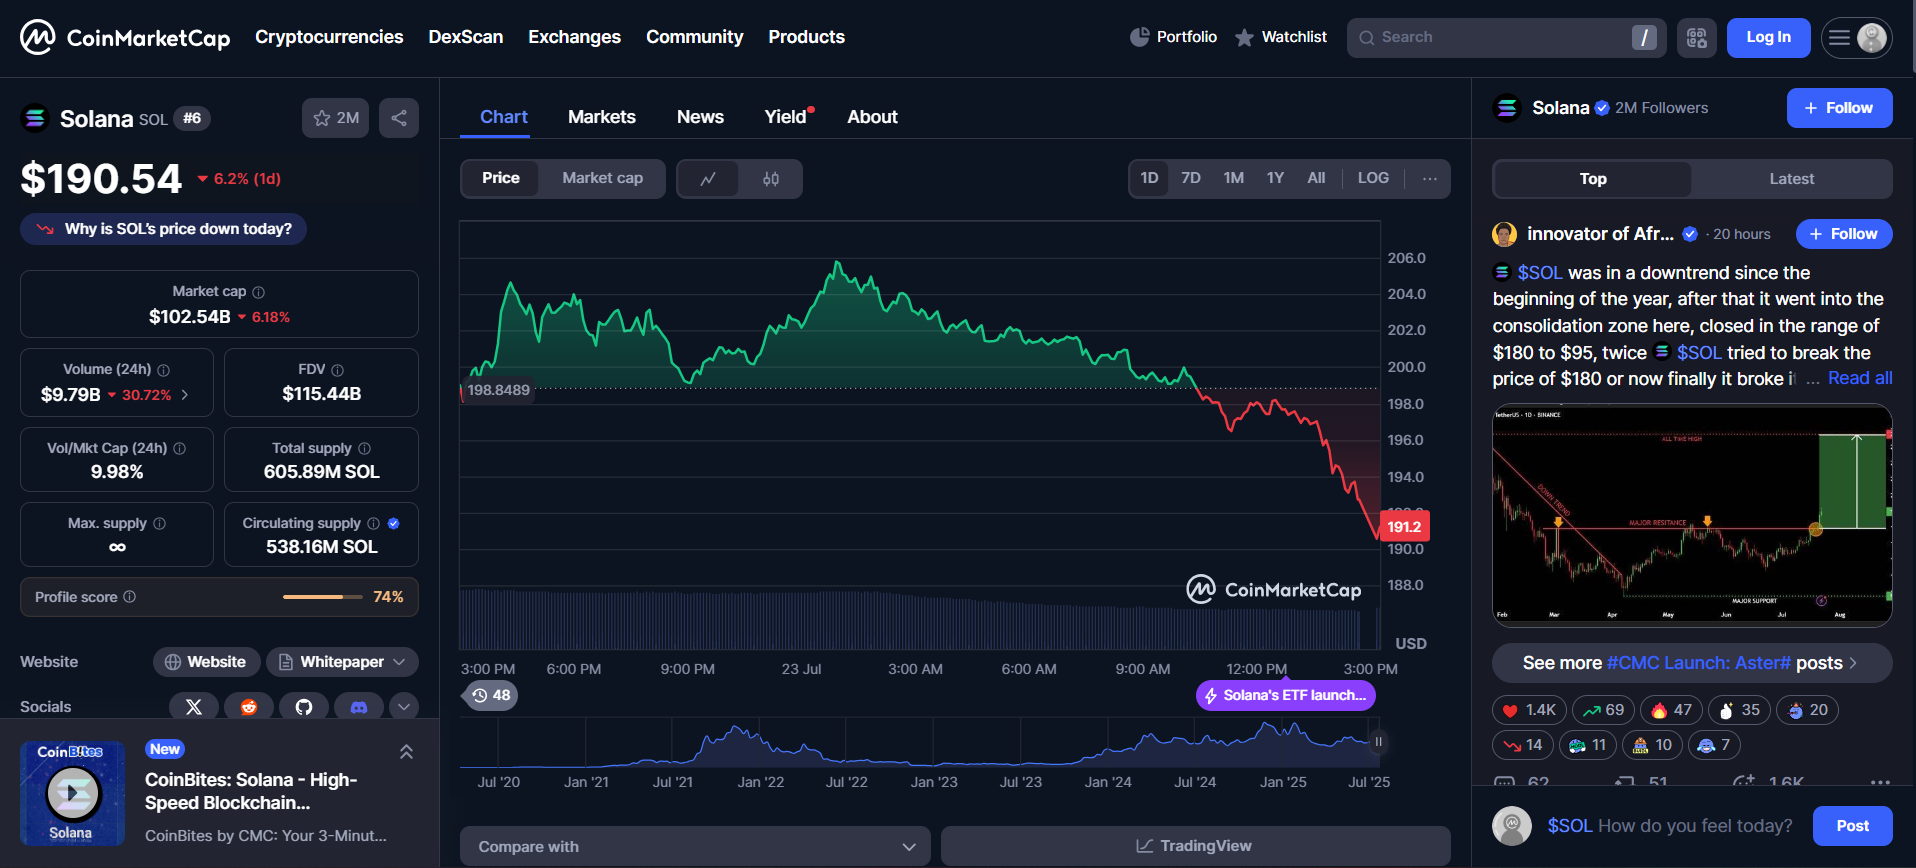The image size is (1916, 868).
Task: Set chart range to 1D
Action: pyautogui.click(x=1149, y=178)
